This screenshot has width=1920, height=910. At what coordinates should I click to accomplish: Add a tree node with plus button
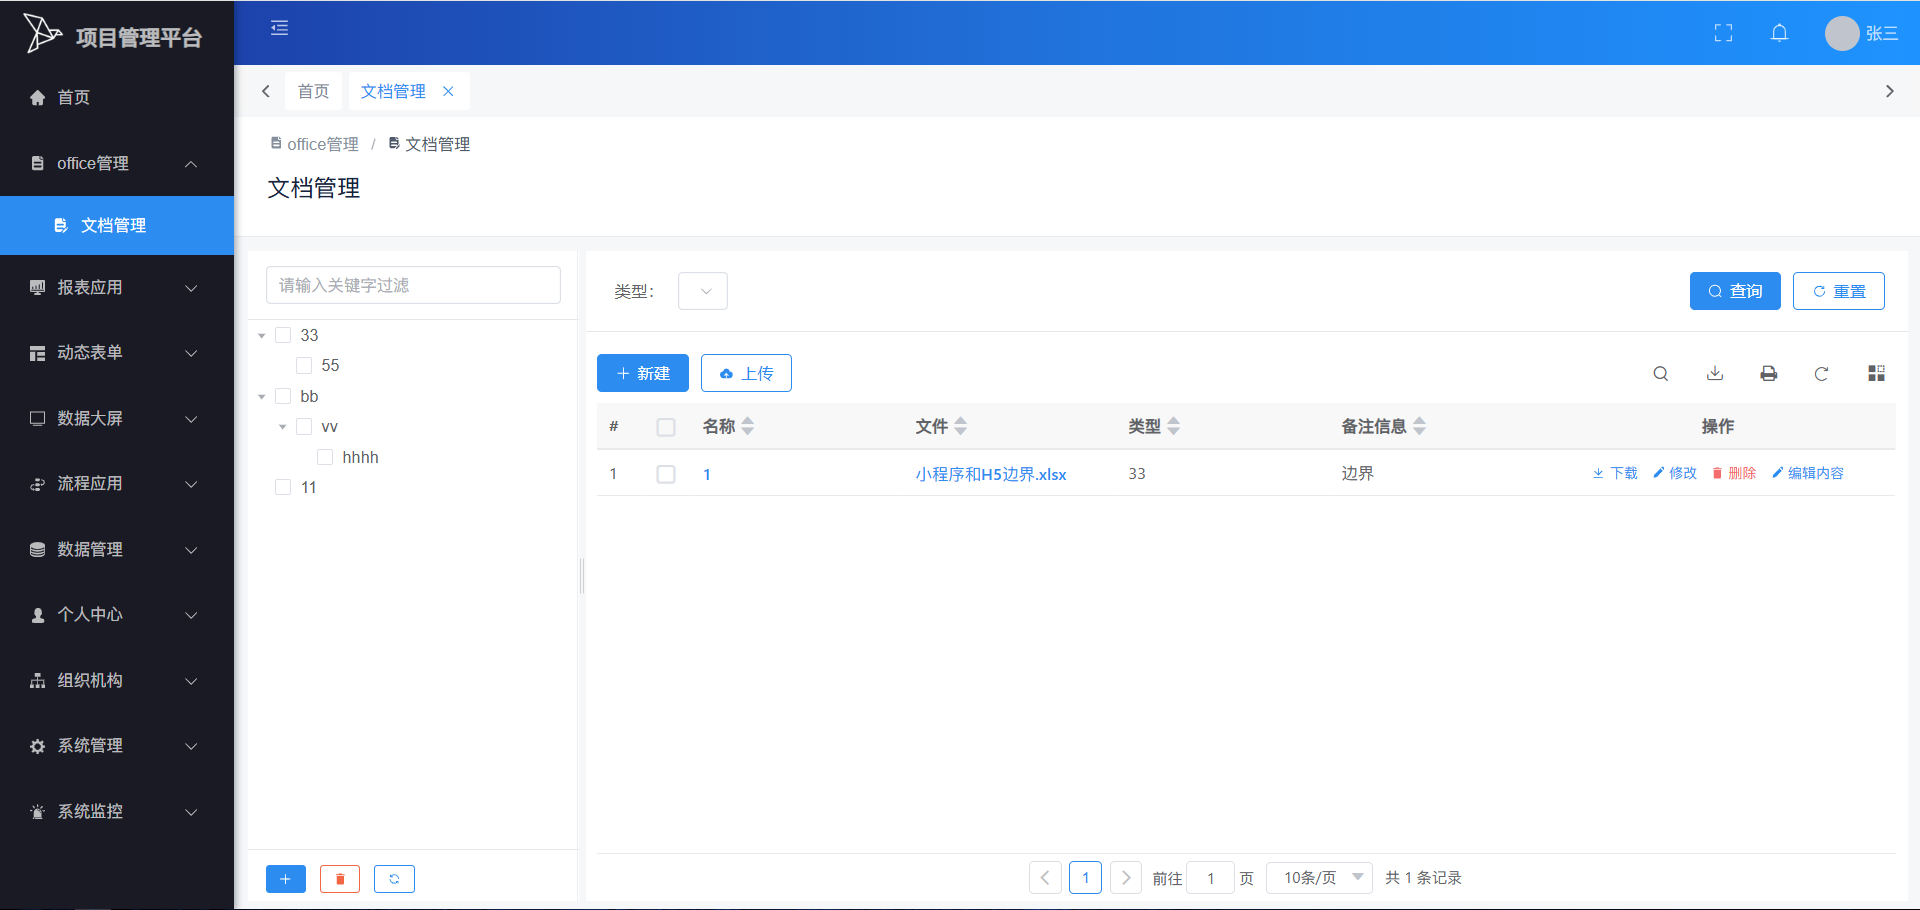click(286, 879)
